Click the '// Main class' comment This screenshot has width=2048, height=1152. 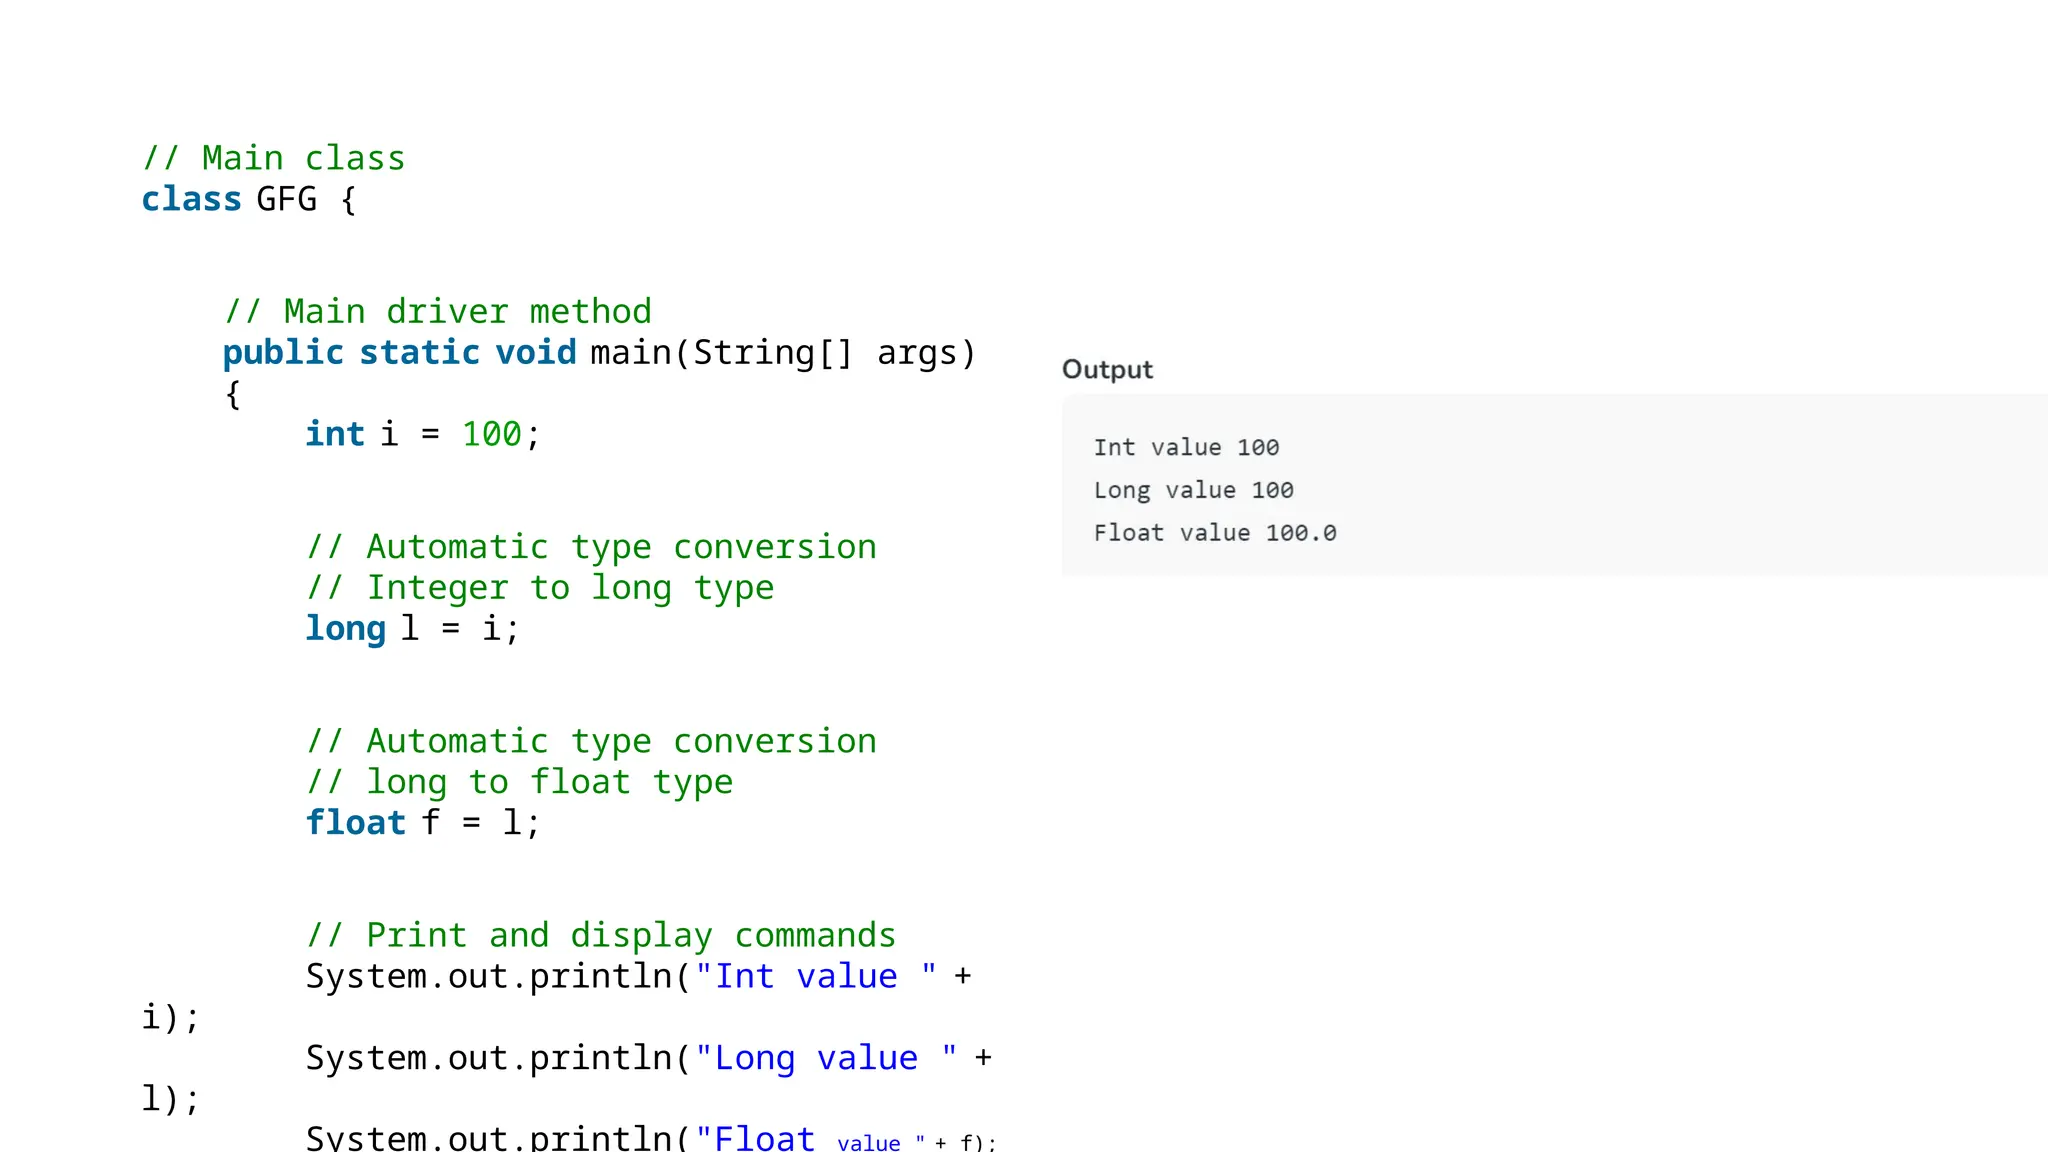pos(273,158)
